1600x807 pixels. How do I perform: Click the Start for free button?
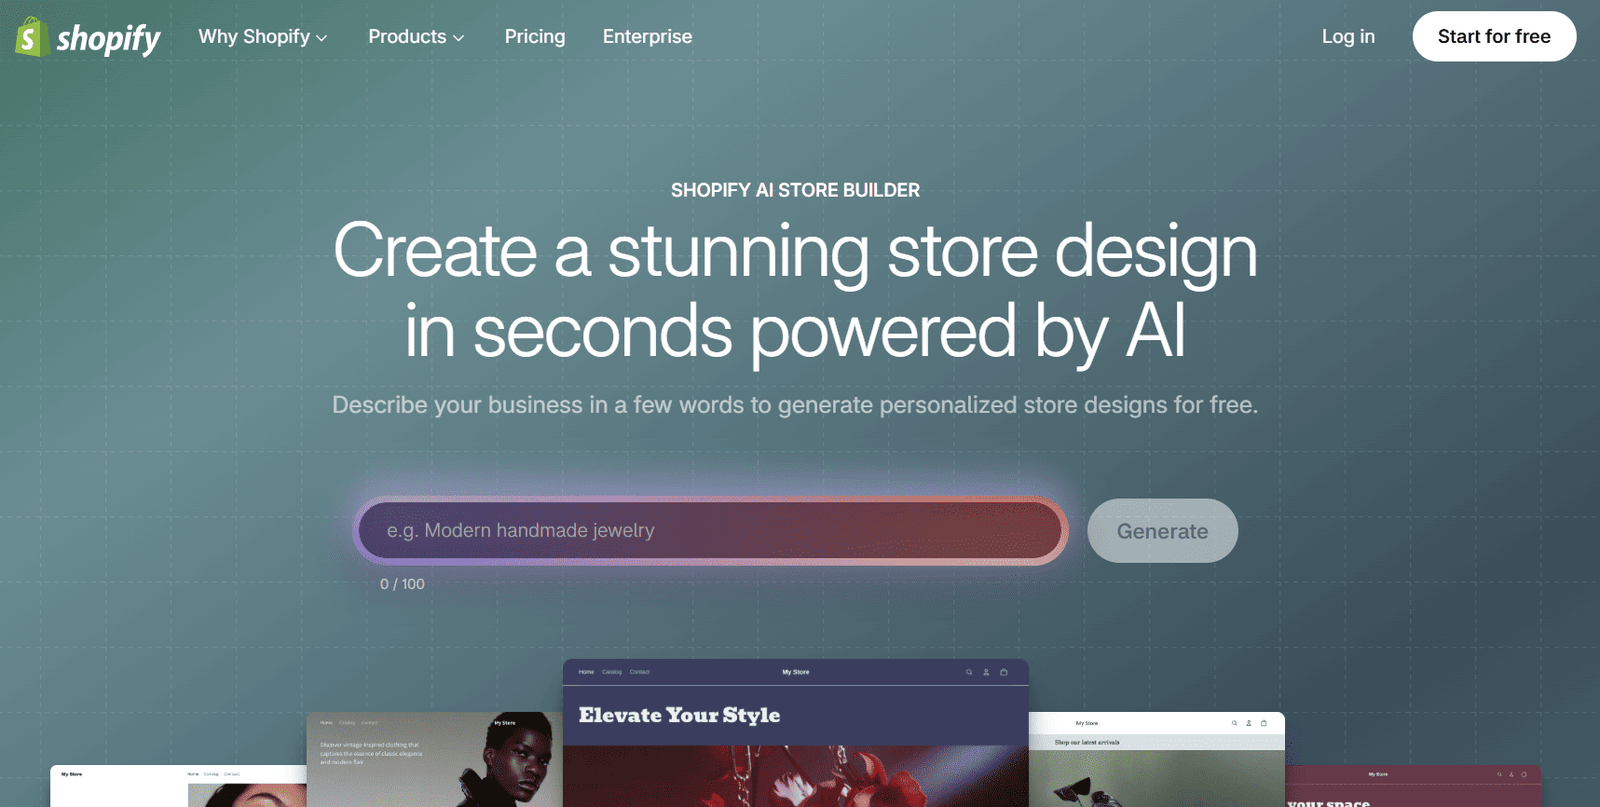coord(1494,37)
